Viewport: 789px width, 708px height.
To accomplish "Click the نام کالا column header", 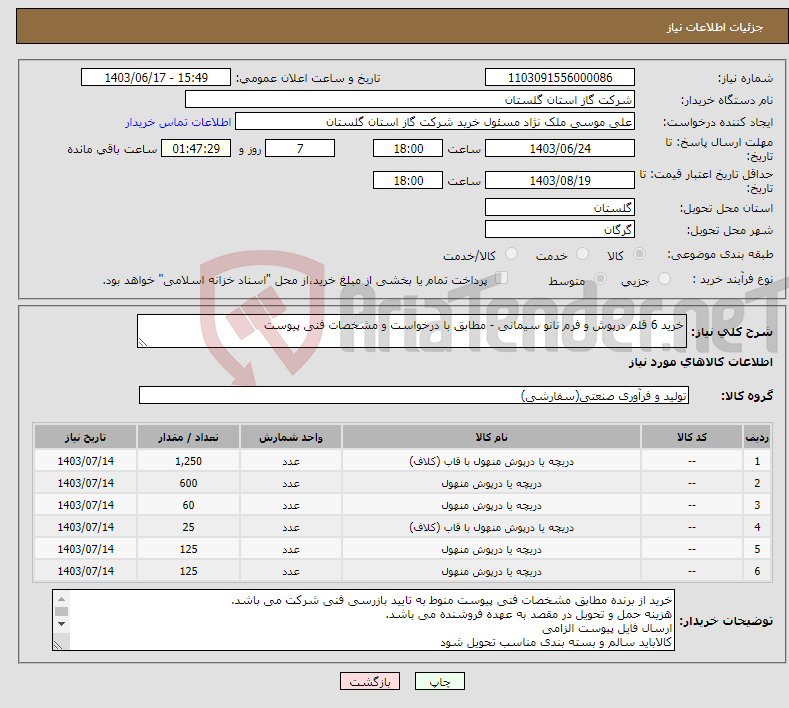I will pos(491,437).
